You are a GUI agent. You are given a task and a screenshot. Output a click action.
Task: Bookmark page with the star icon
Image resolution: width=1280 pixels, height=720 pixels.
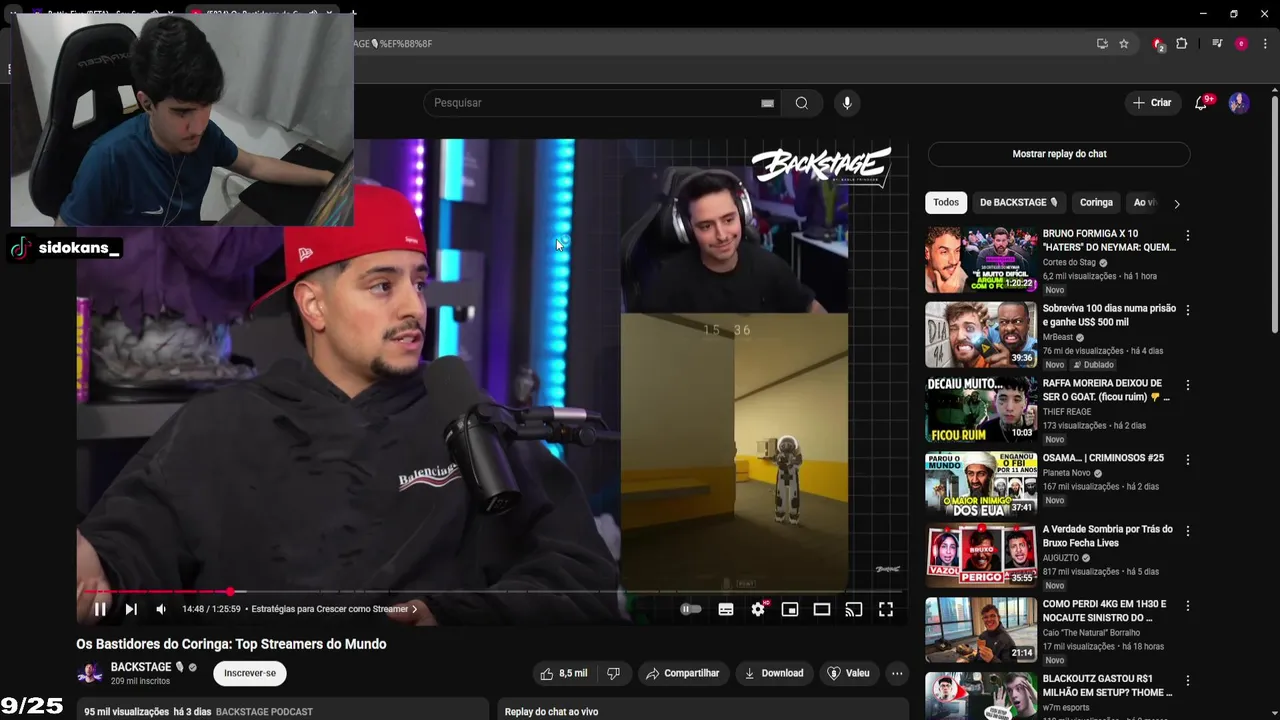point(1124,44)
